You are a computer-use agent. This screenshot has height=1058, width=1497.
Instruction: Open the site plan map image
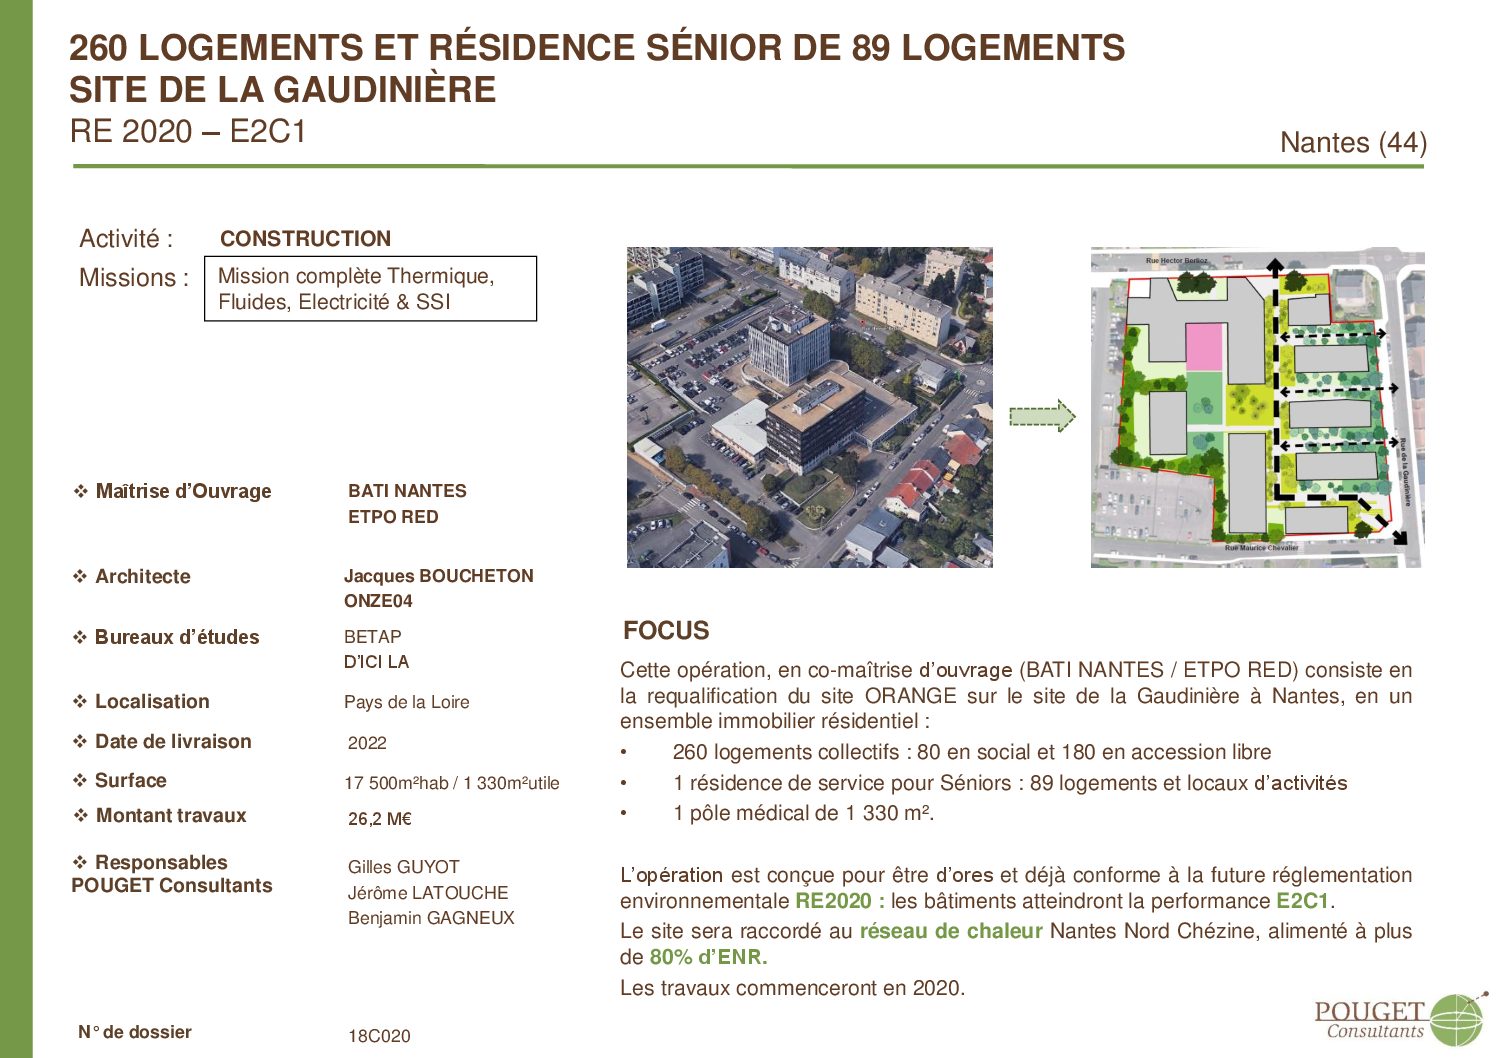click(x=1258, y=408)
